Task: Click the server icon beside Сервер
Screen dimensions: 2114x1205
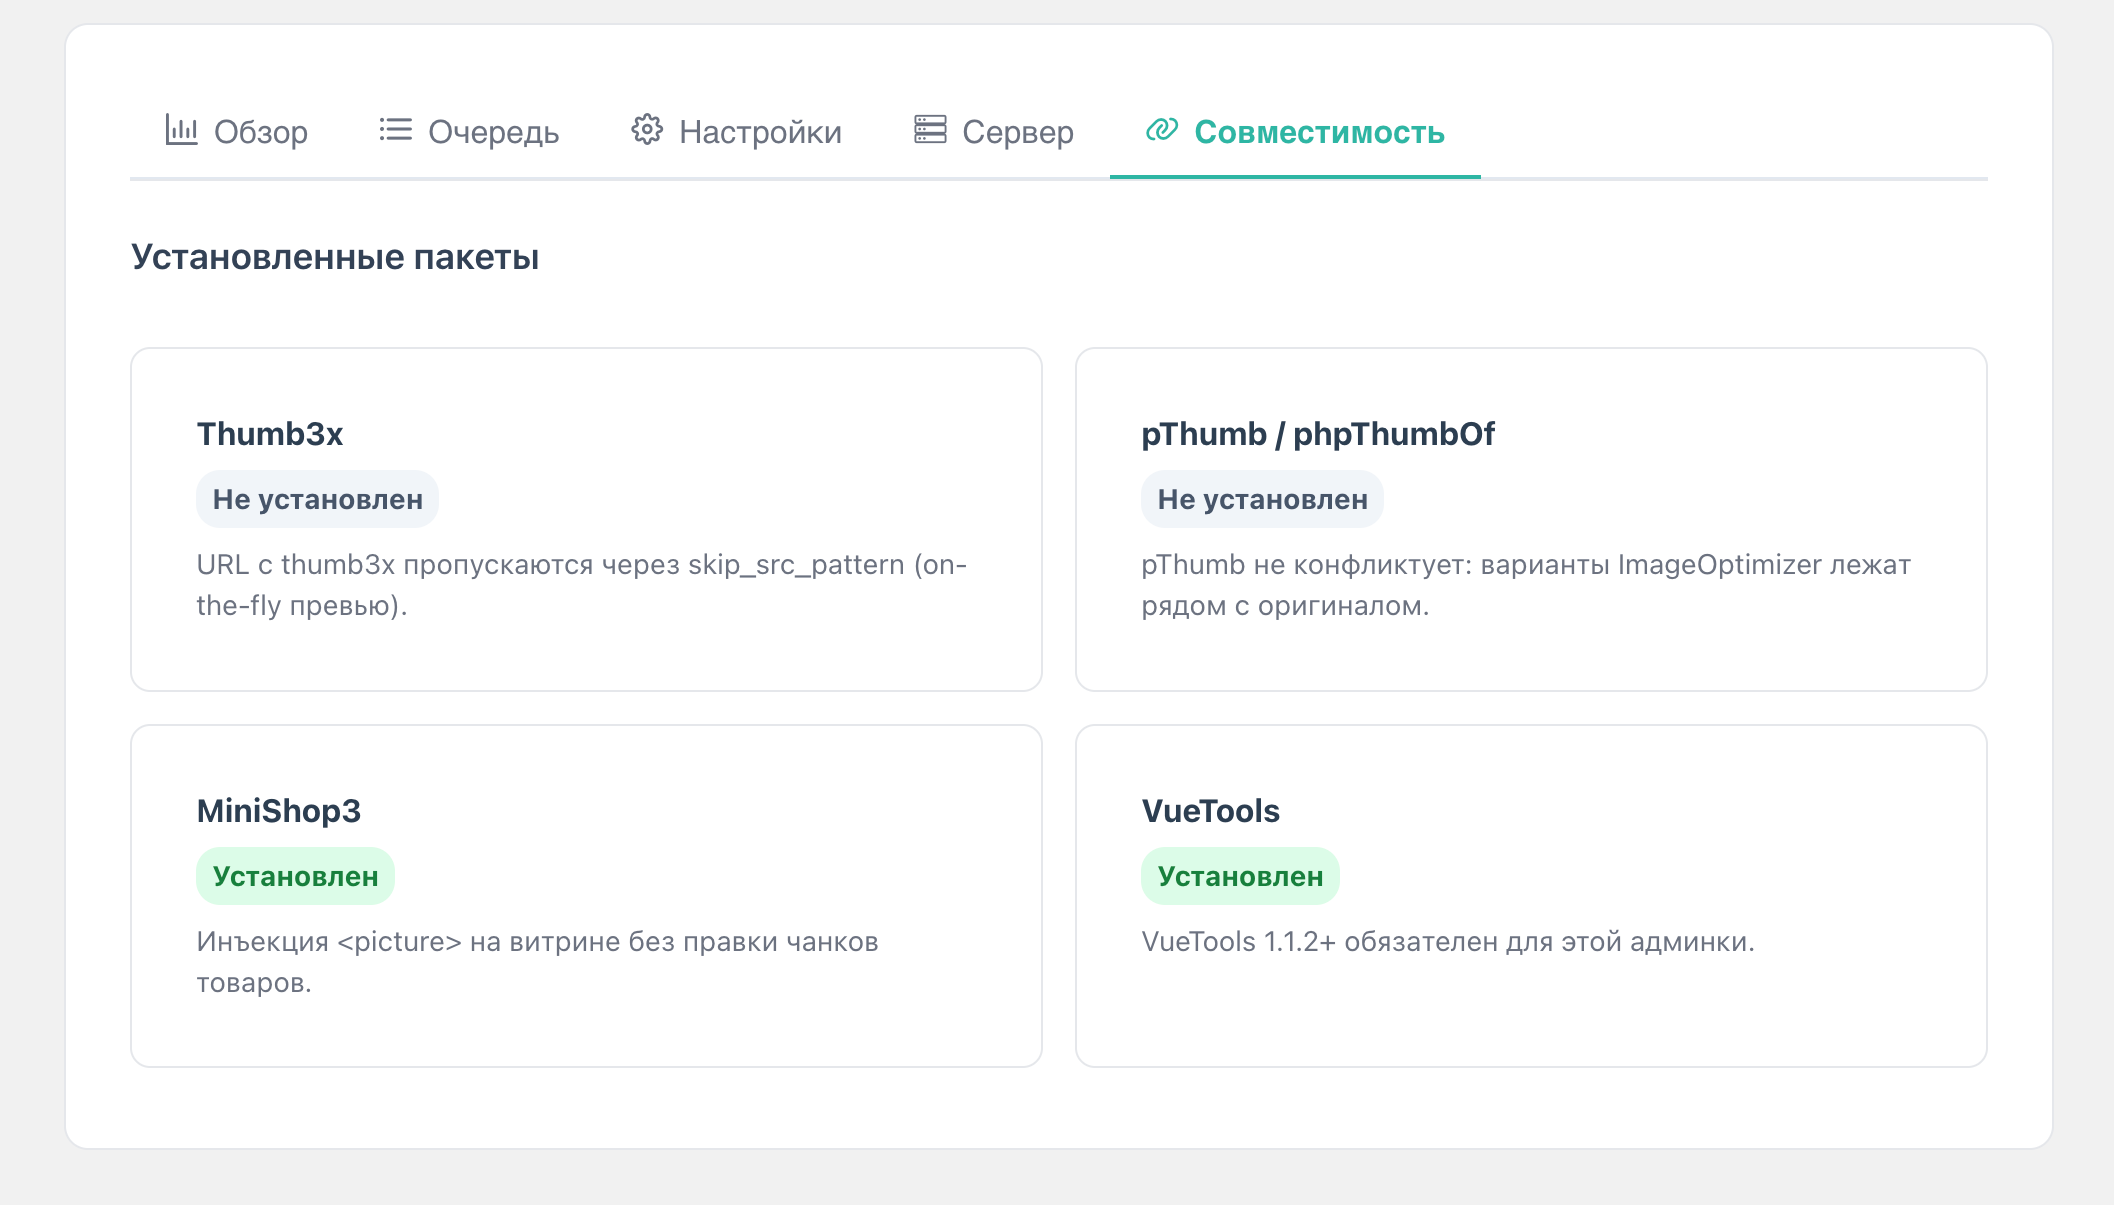Action: tap(930, 130)
